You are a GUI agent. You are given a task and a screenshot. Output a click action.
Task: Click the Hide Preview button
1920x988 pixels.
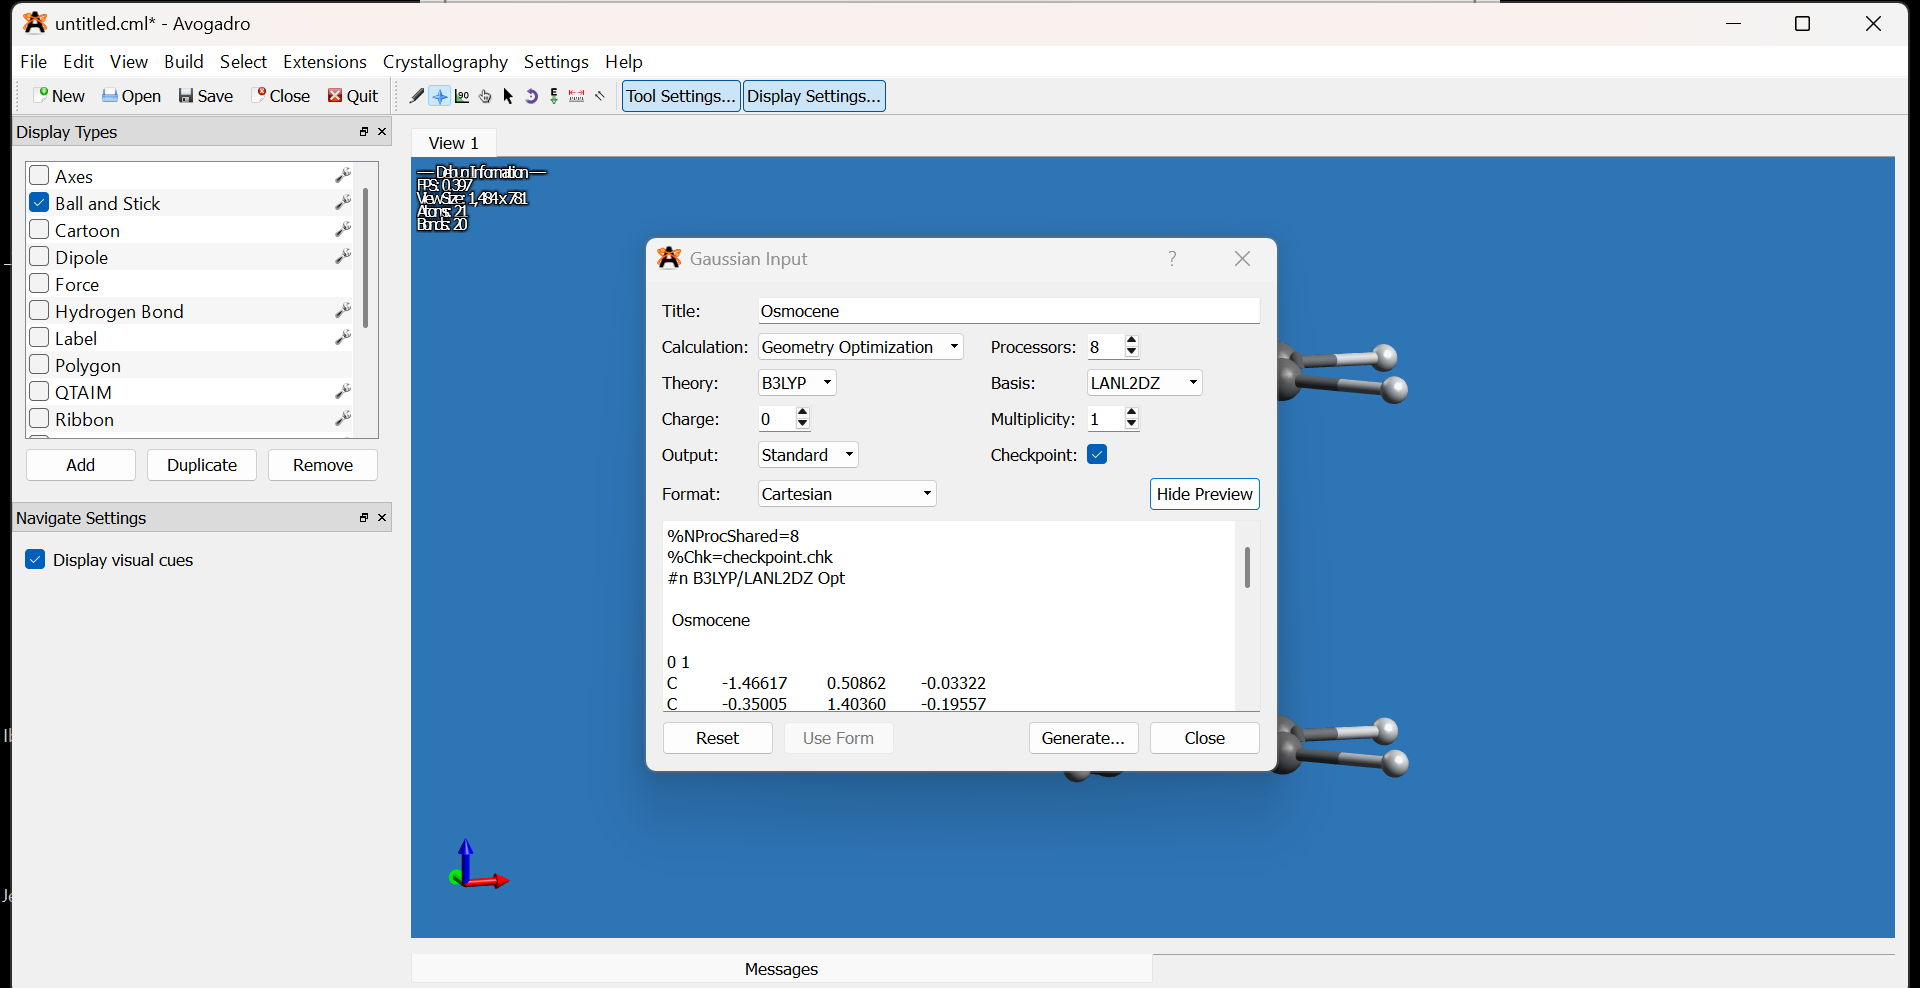click(1204, 494)
